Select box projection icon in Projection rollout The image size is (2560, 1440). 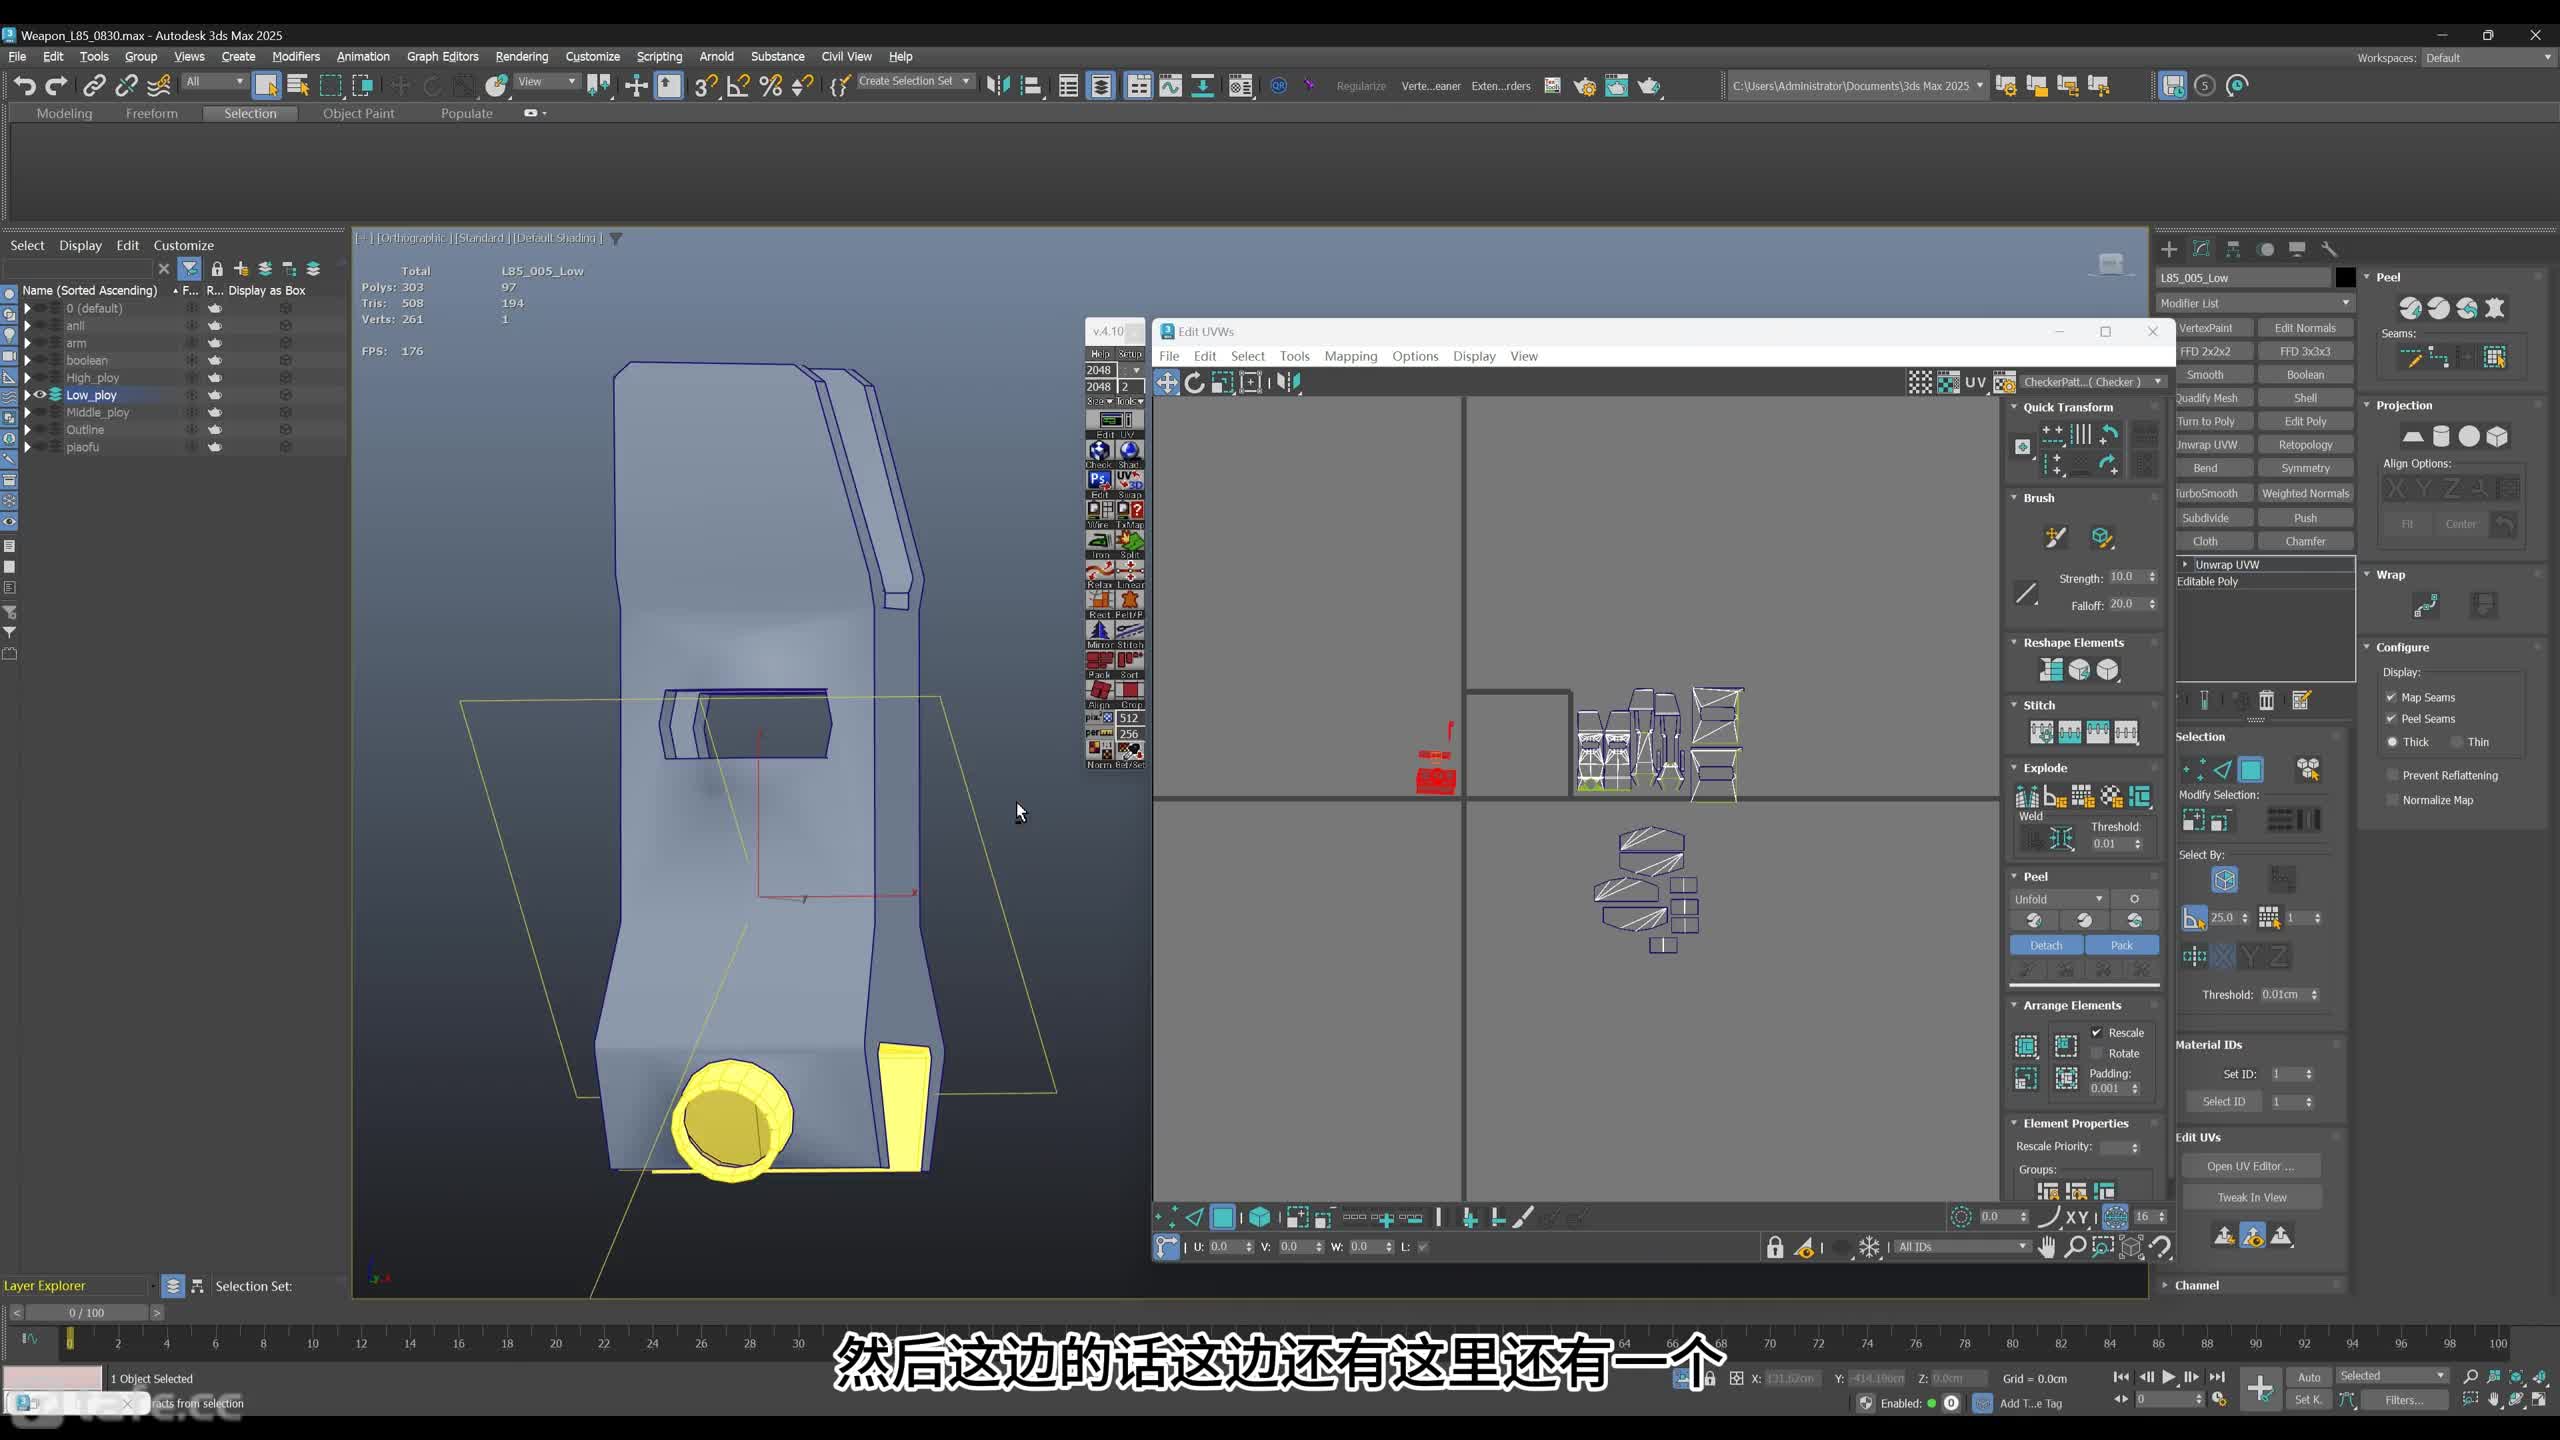click(x=2497, y=436)
